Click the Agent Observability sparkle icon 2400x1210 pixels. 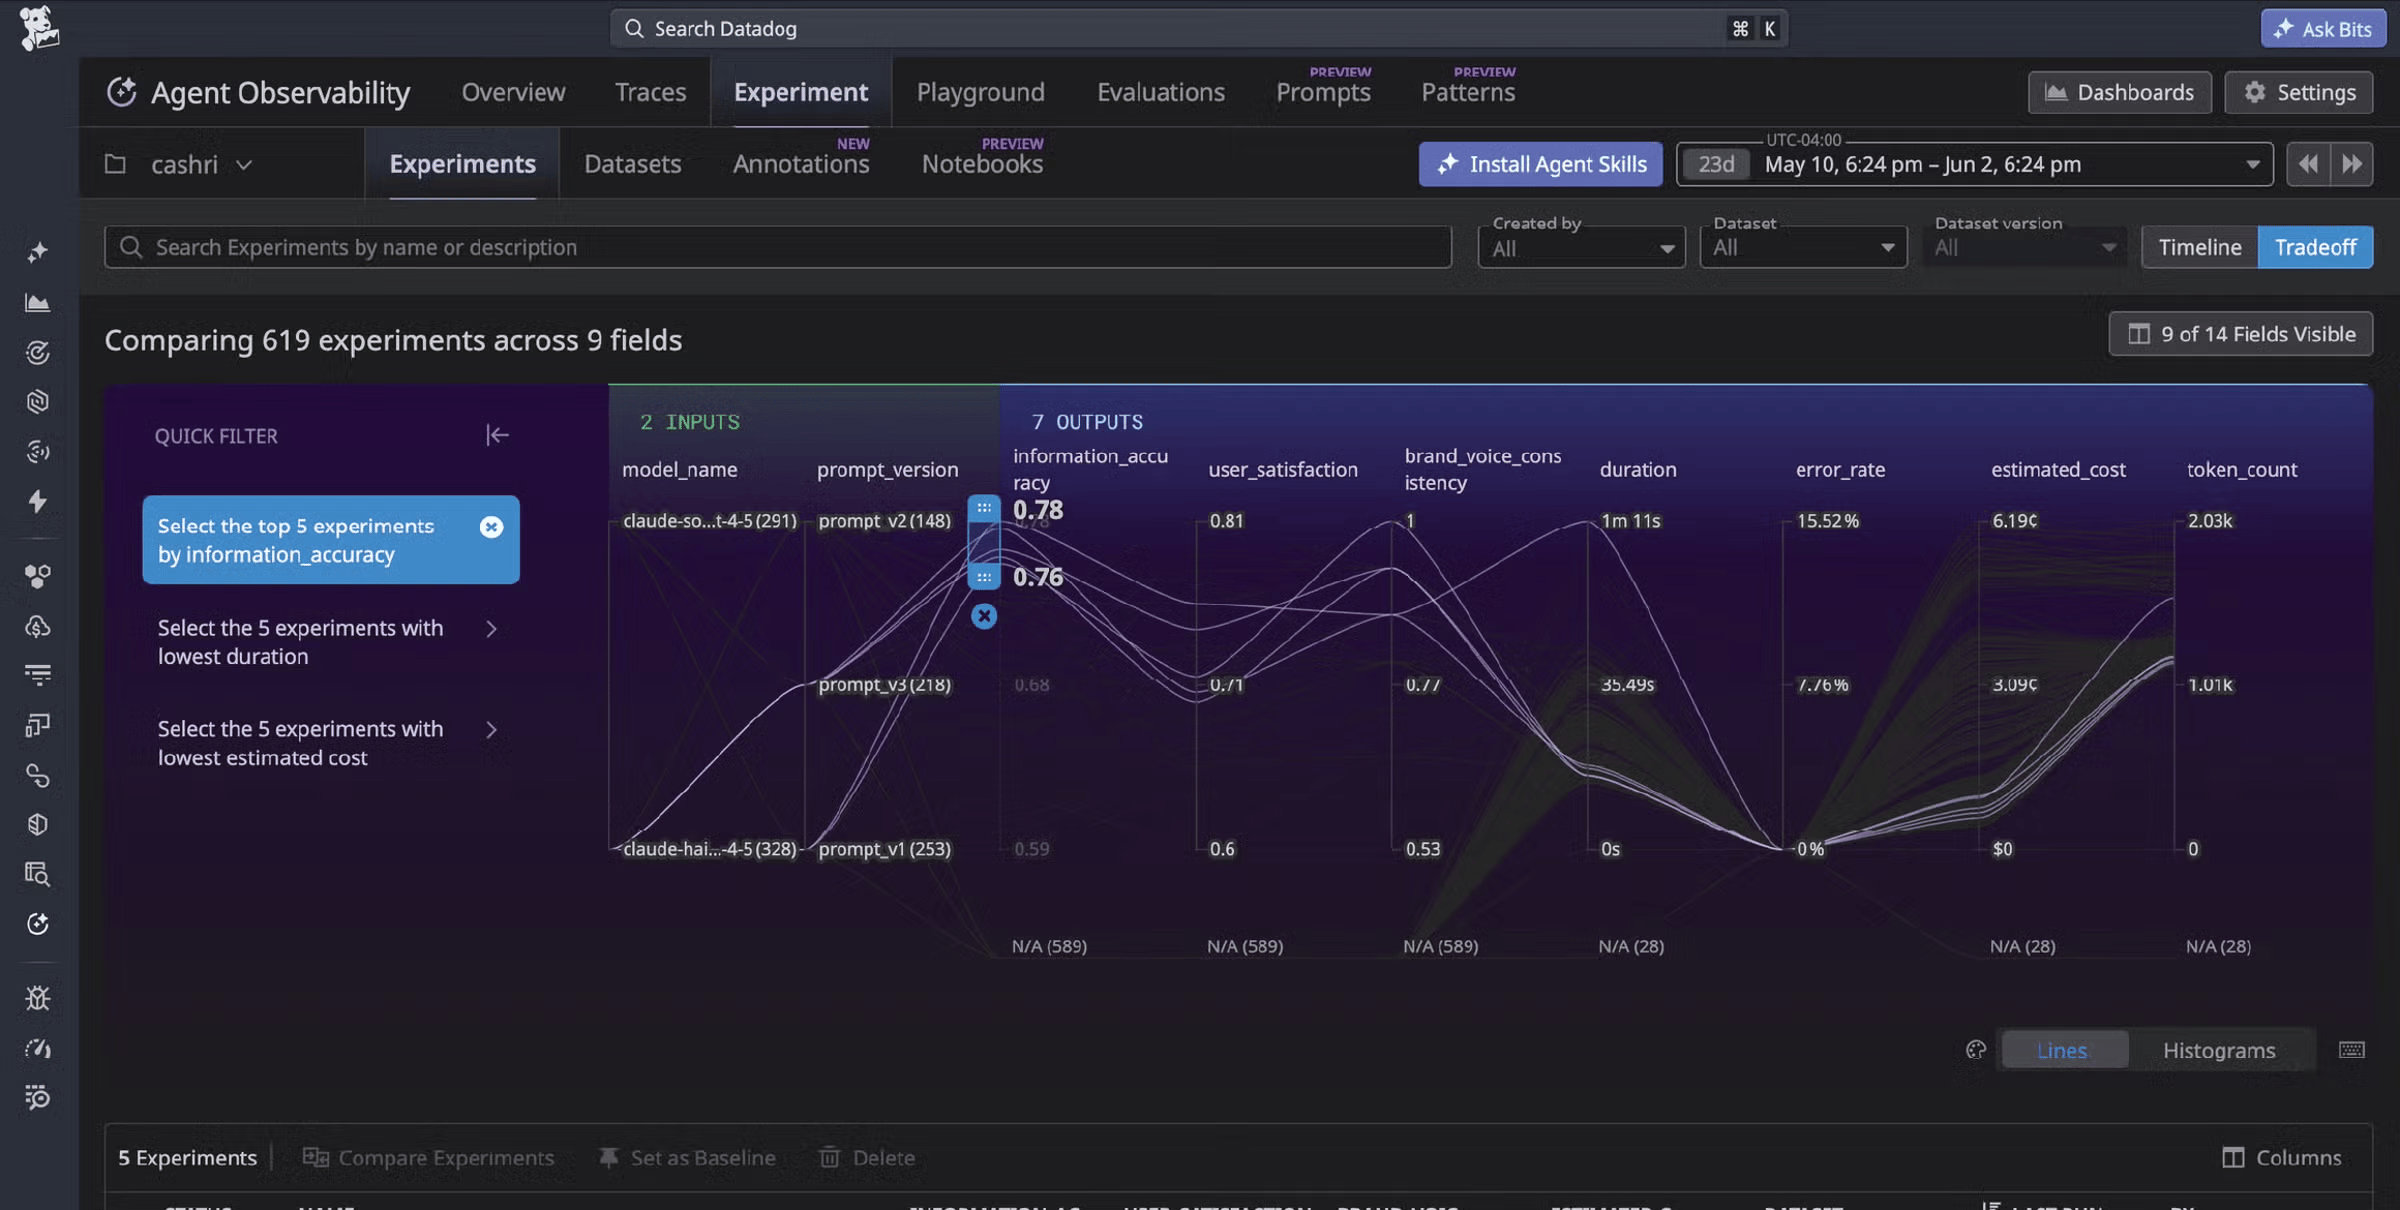pos(122,92)
